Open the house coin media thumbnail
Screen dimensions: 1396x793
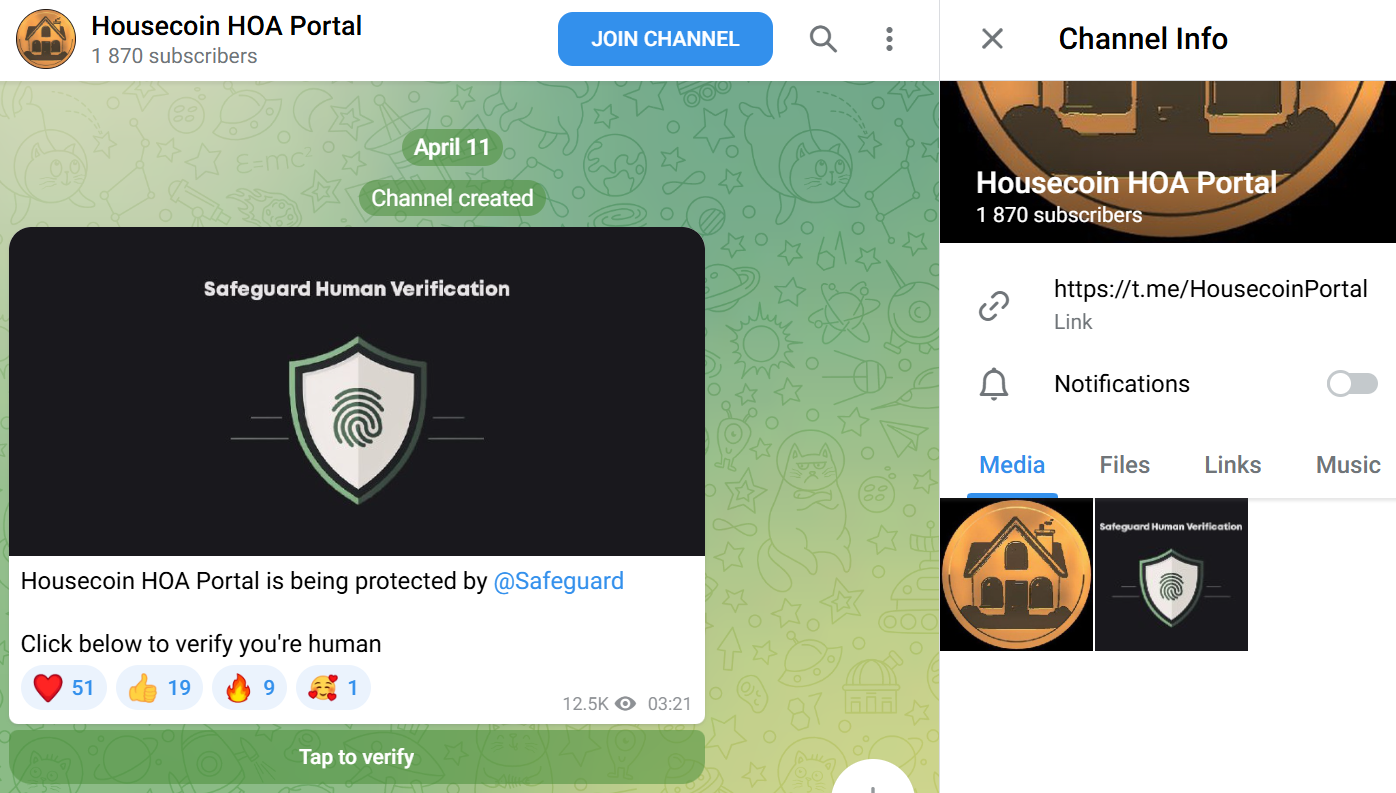[x=1016, y=575]
